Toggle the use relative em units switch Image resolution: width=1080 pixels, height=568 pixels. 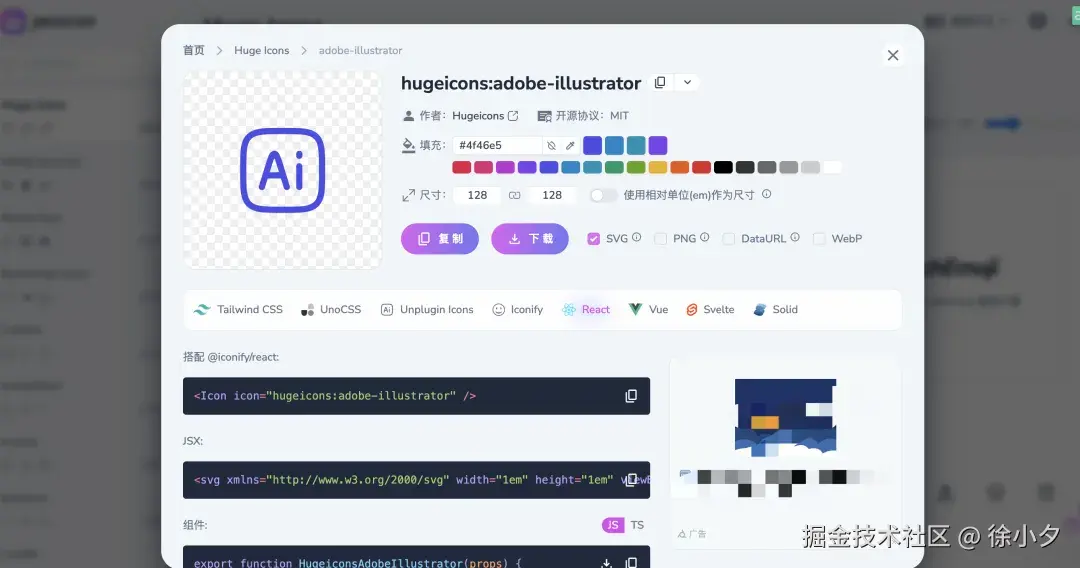(603, 196)
